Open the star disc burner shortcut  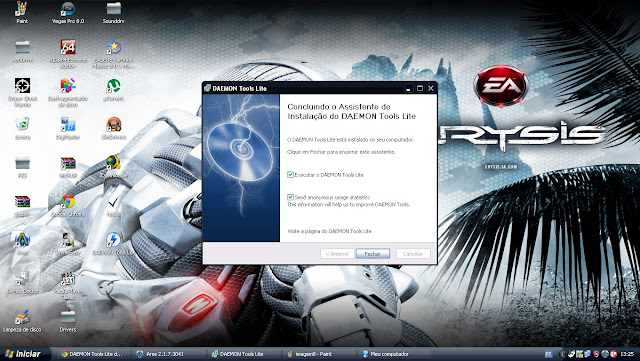[113, 47]
